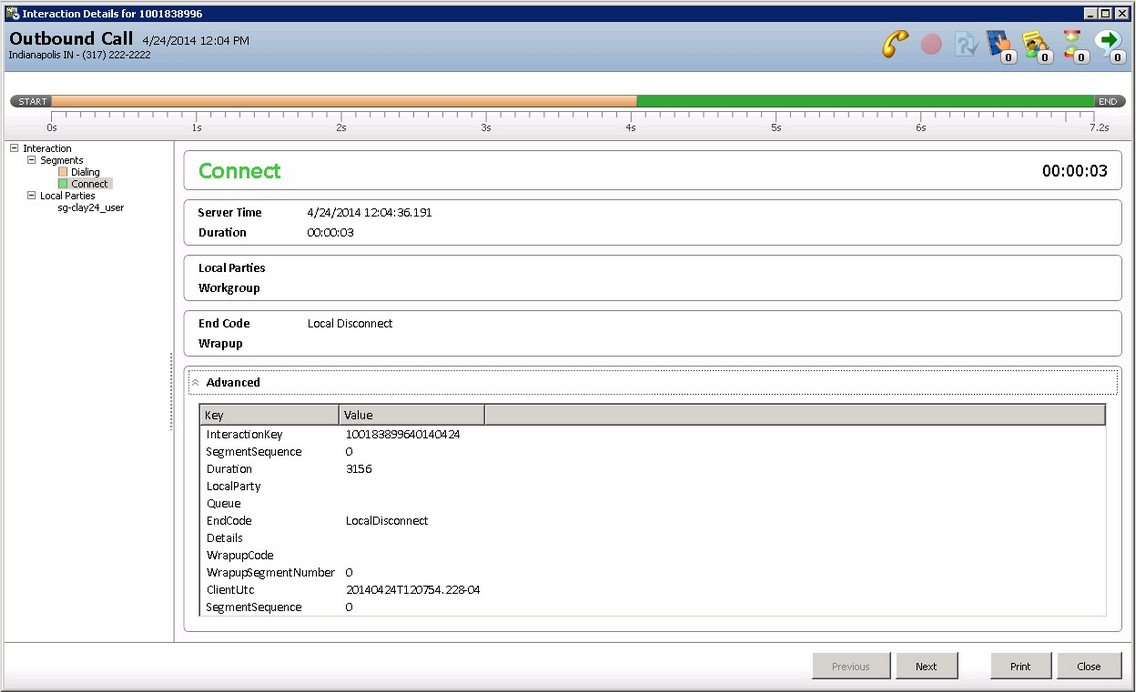The image size is (1136, 692).
Task: Click the Print button
Action: pos(1019,666)
